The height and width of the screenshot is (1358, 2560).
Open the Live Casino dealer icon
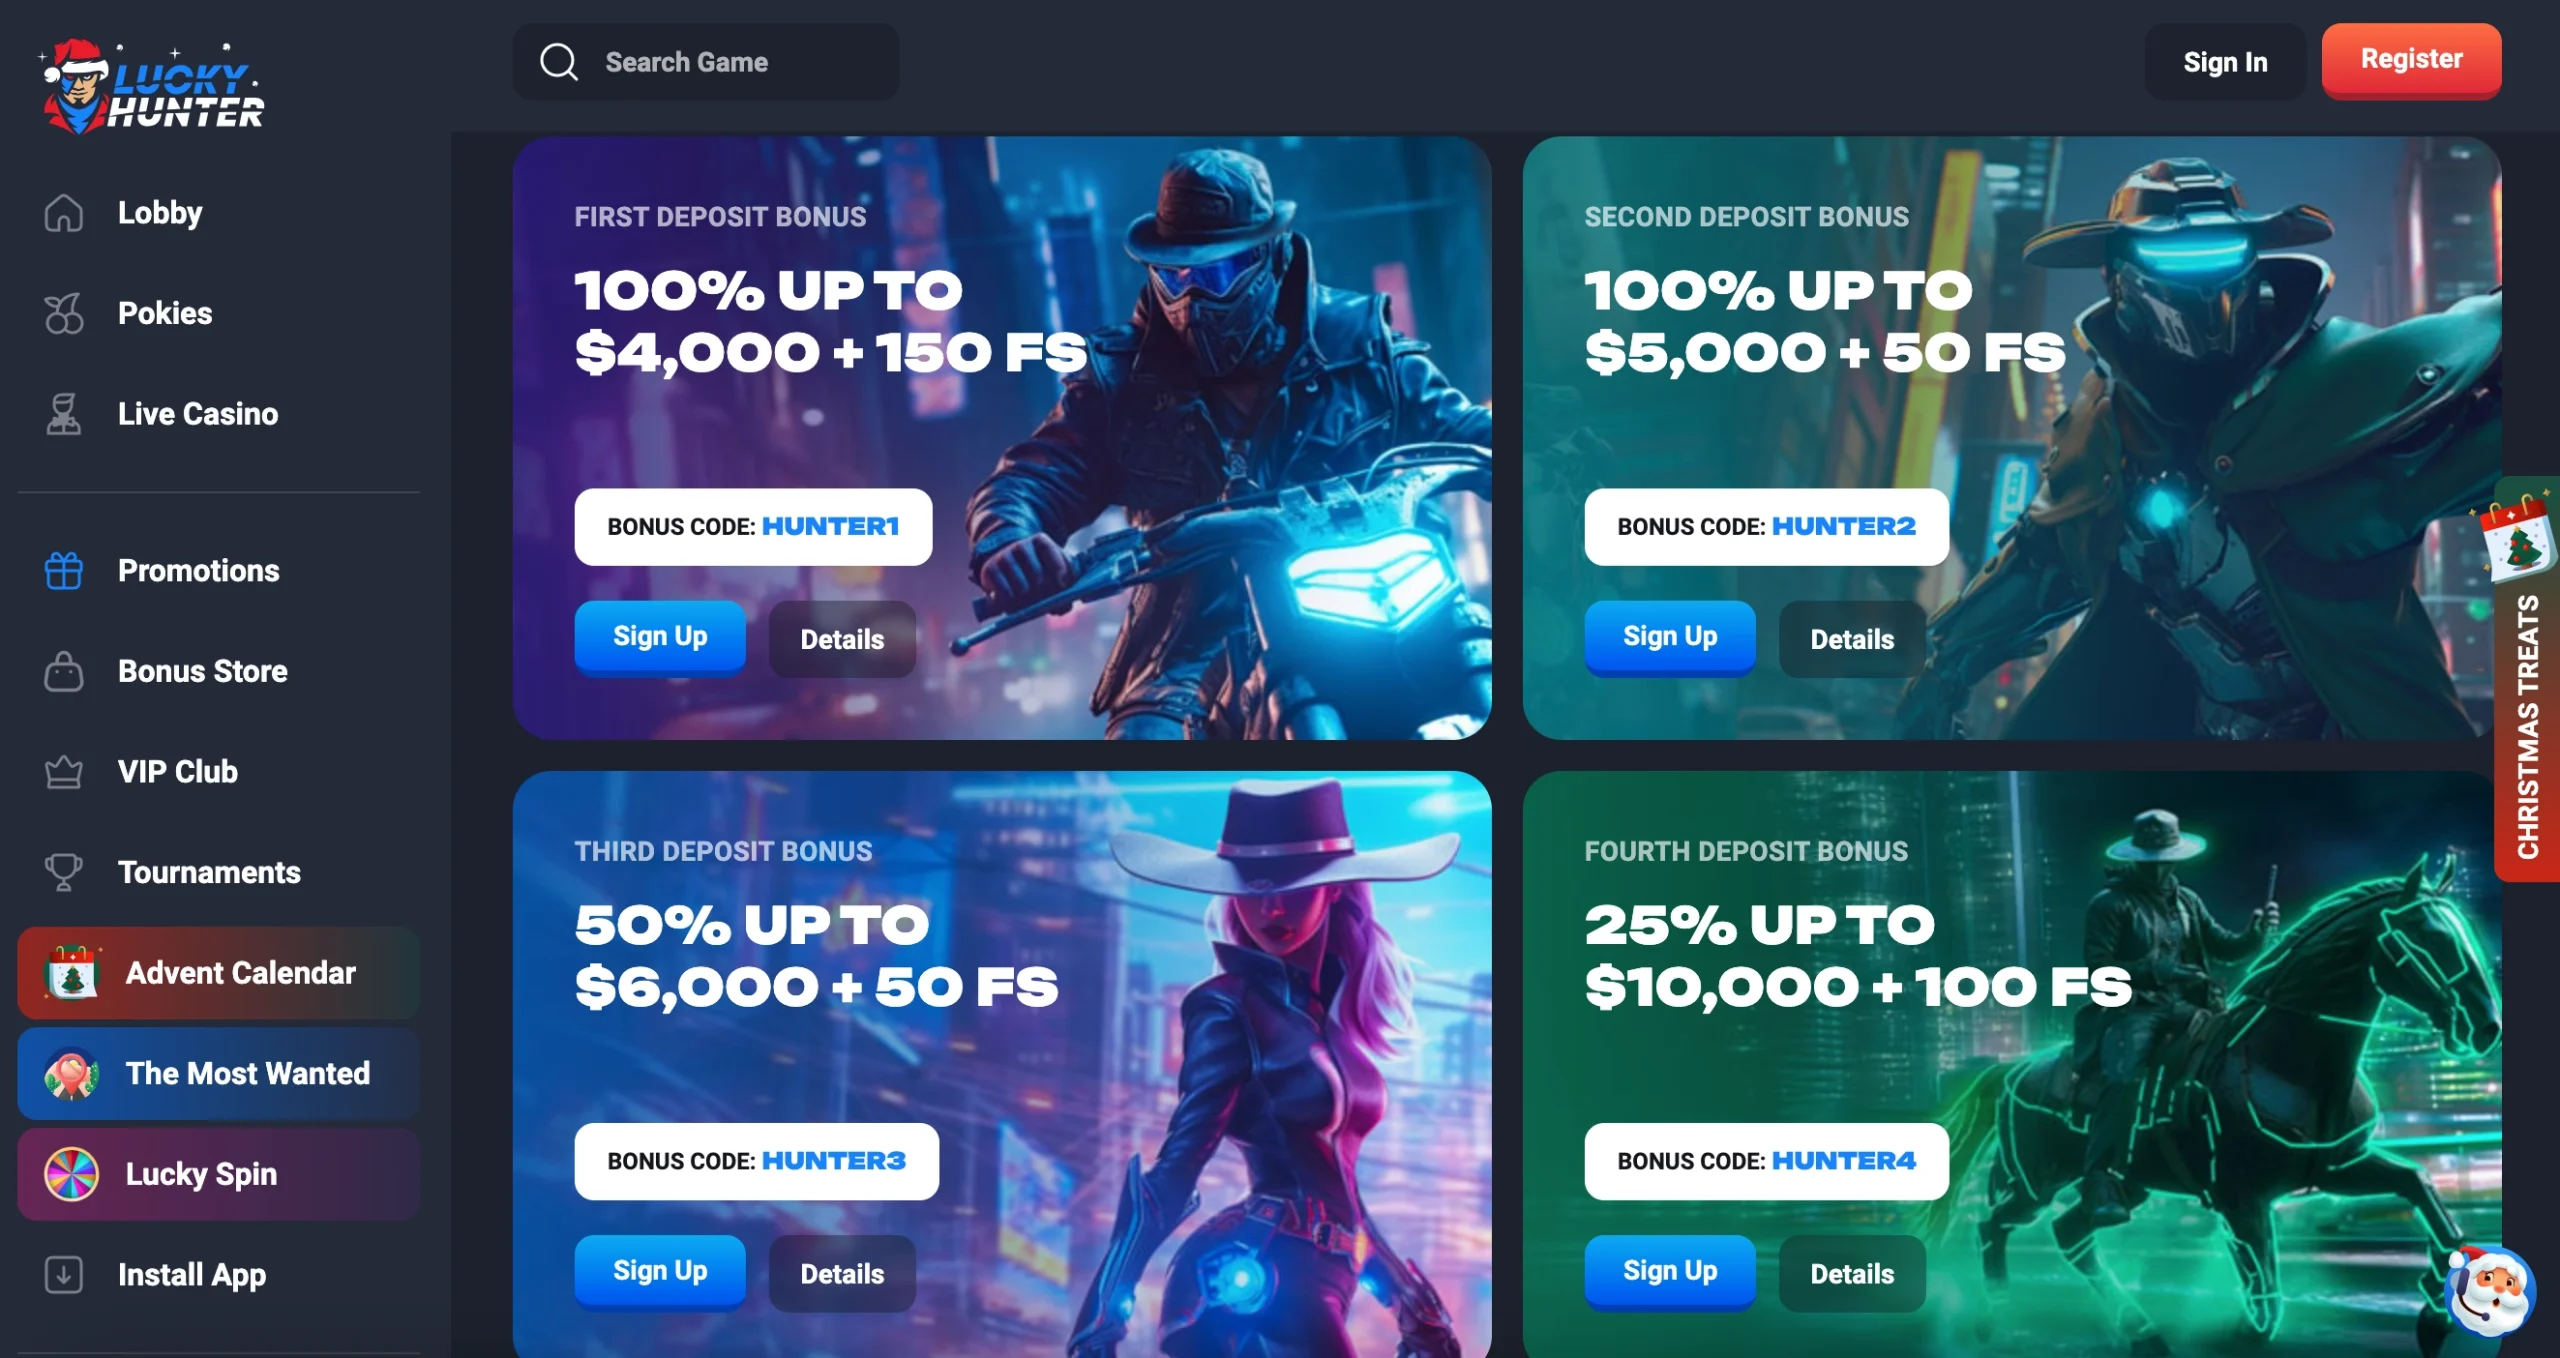tap(63, 414)
